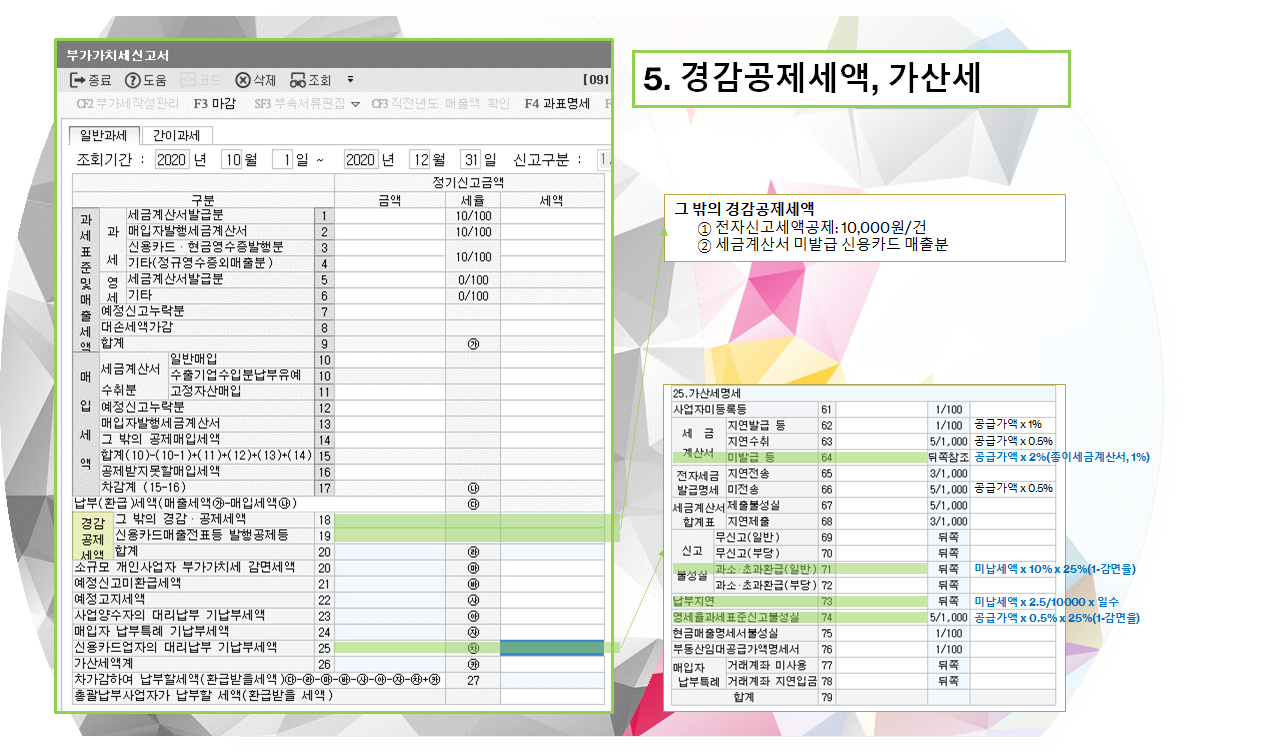Screen dimensions: 1280x753
Task: Click the highlighted 금액 cell for row 18
Action: 390,520
